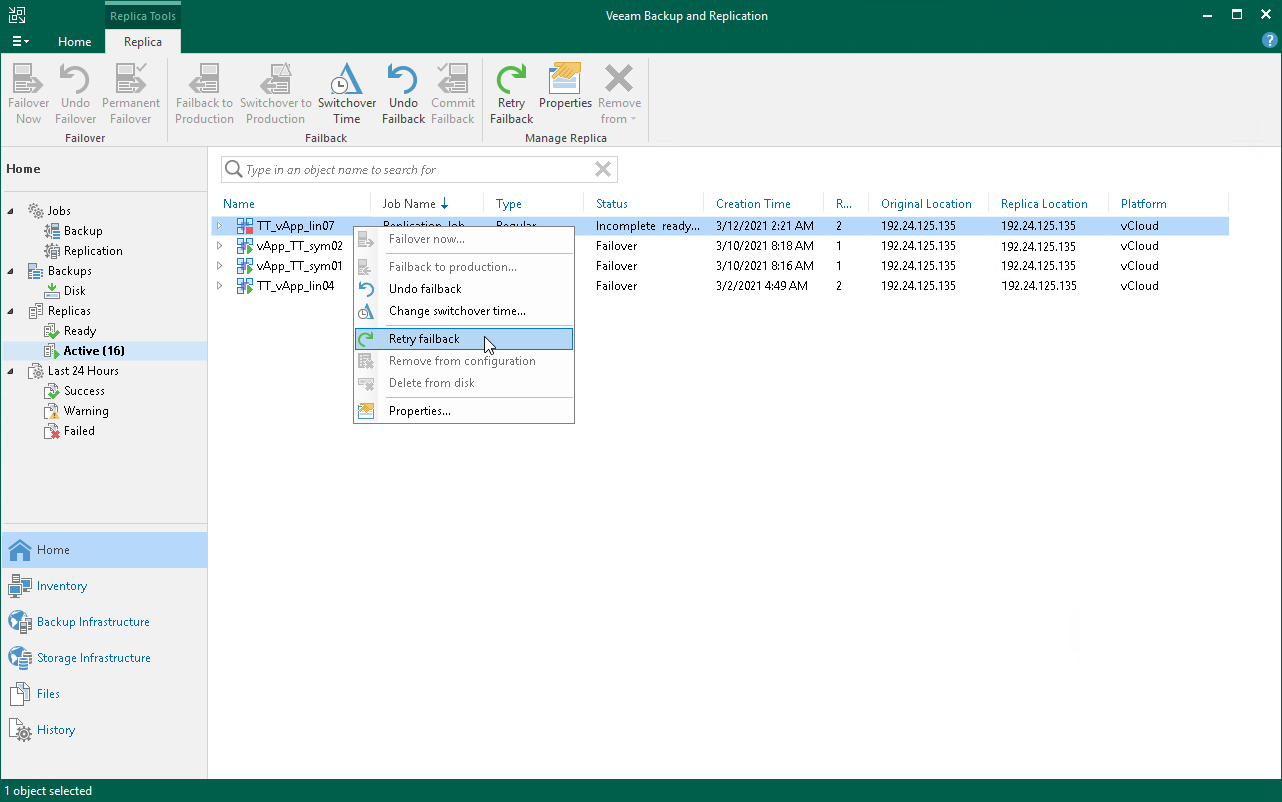
Task: Sort the list by Creation Time column
Action: pos(753,204)
